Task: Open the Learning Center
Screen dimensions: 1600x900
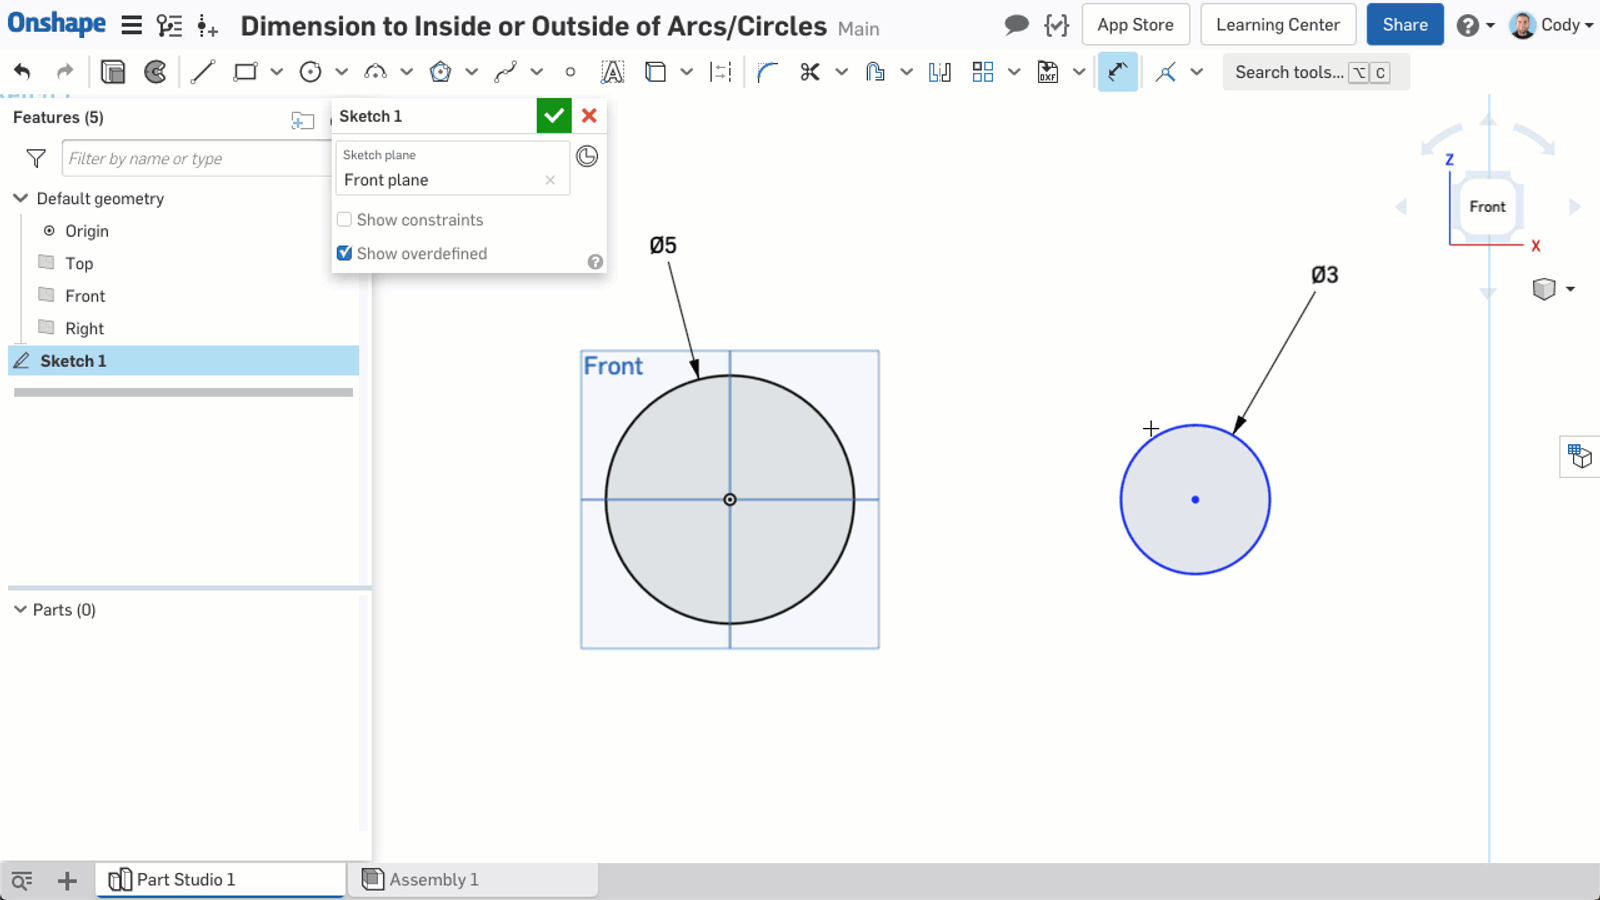Action: pos(1278,24)
